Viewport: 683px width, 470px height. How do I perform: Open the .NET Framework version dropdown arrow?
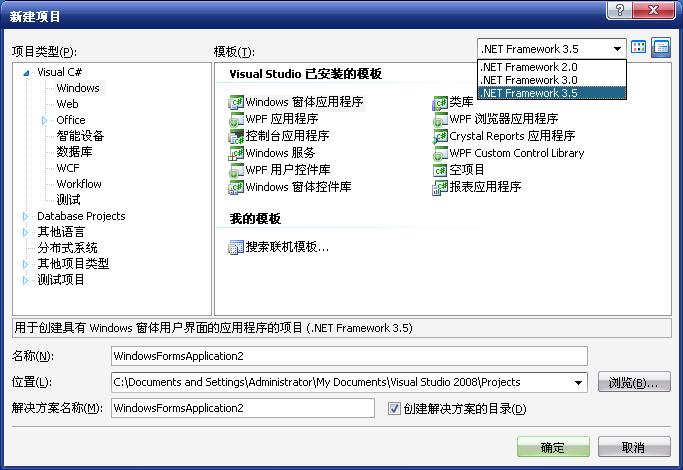[617, 49]
